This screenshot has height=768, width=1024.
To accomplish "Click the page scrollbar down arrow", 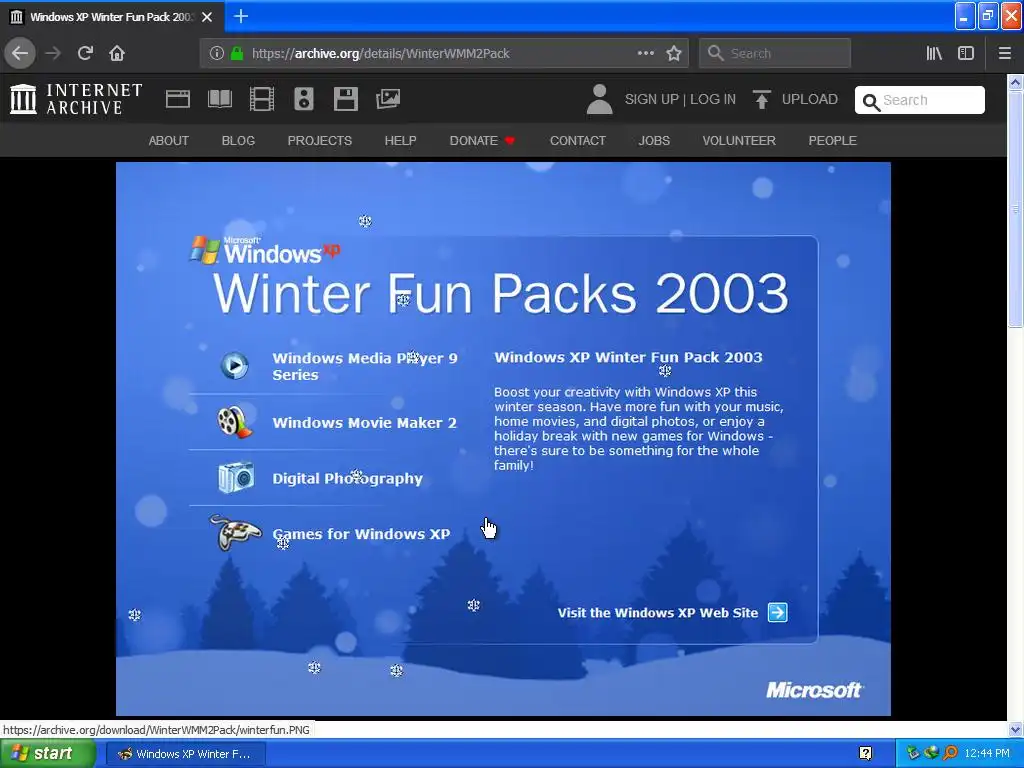I will 1015,729.
